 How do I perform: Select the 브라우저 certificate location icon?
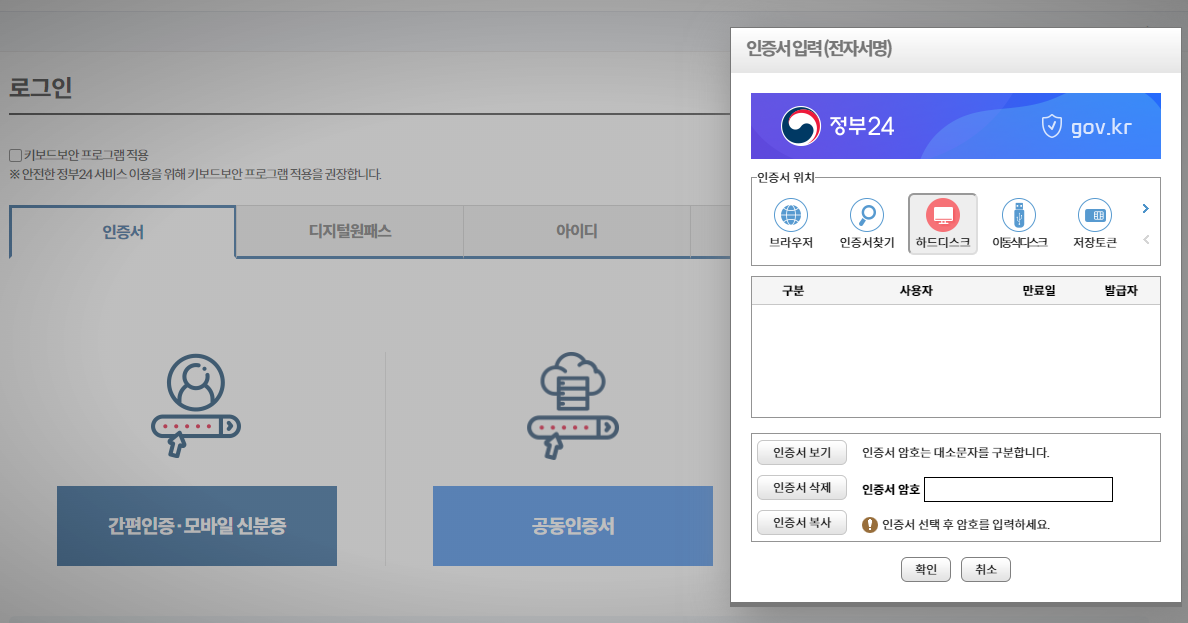(791, 224)
